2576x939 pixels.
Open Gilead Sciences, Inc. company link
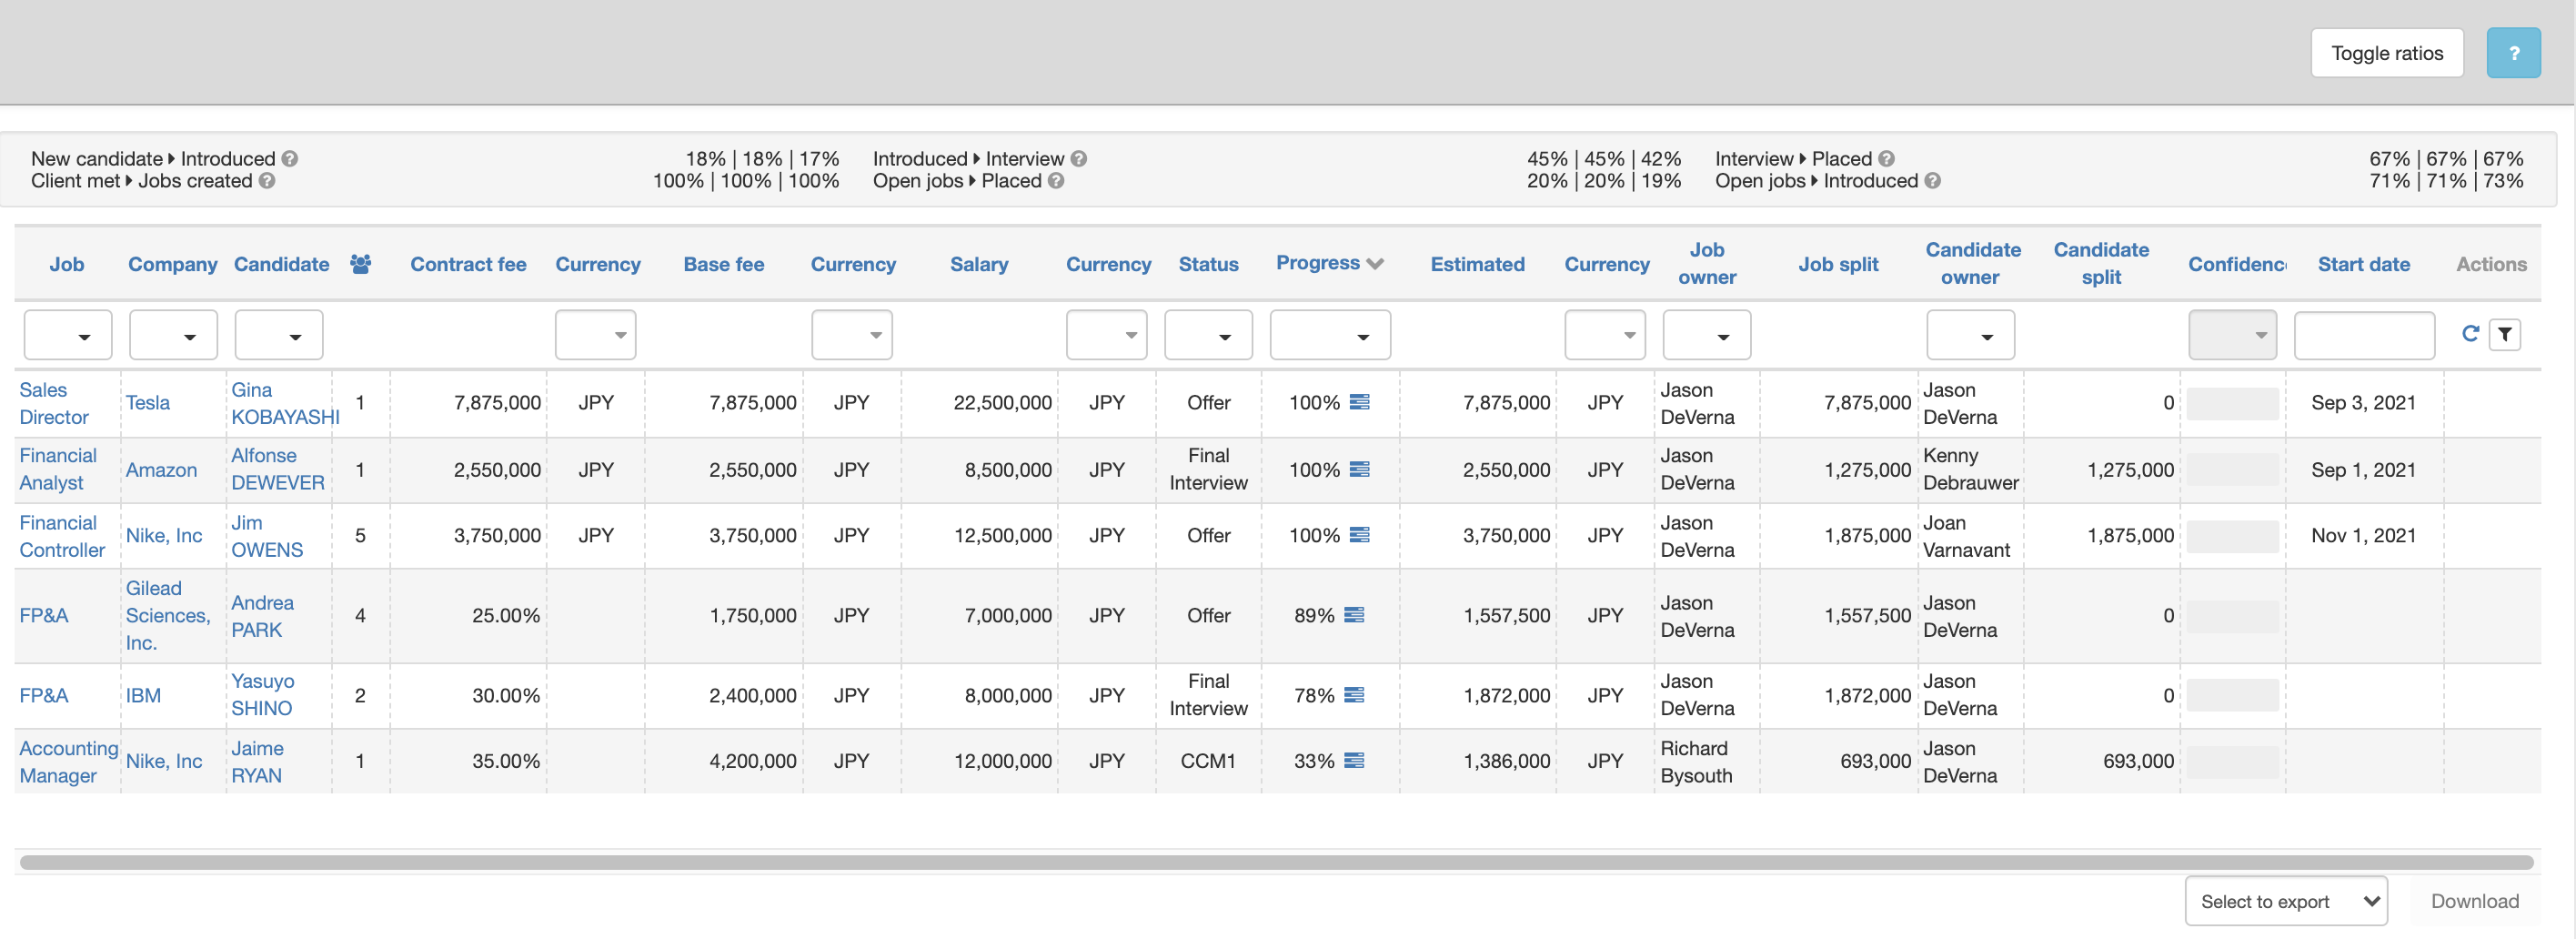click(168, 615)
